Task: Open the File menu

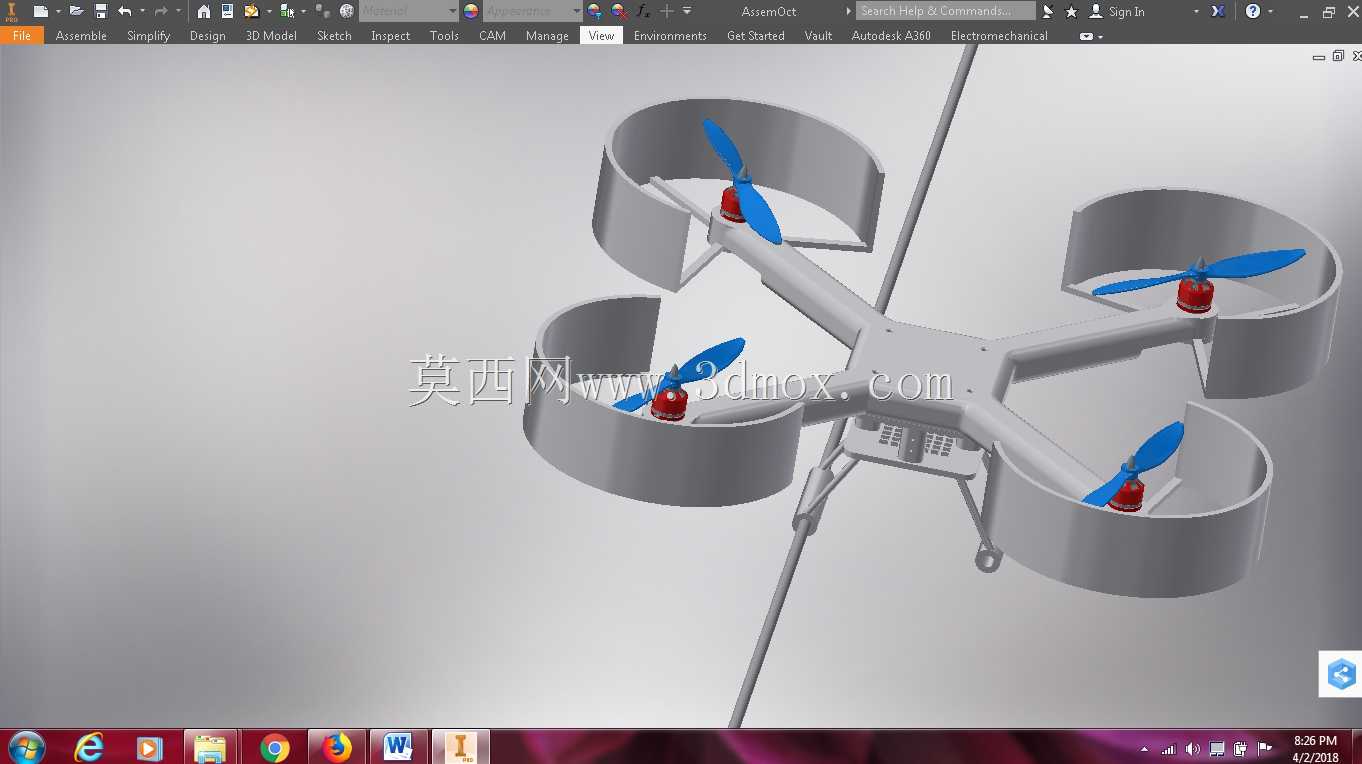Action: [x=22, y=35]
